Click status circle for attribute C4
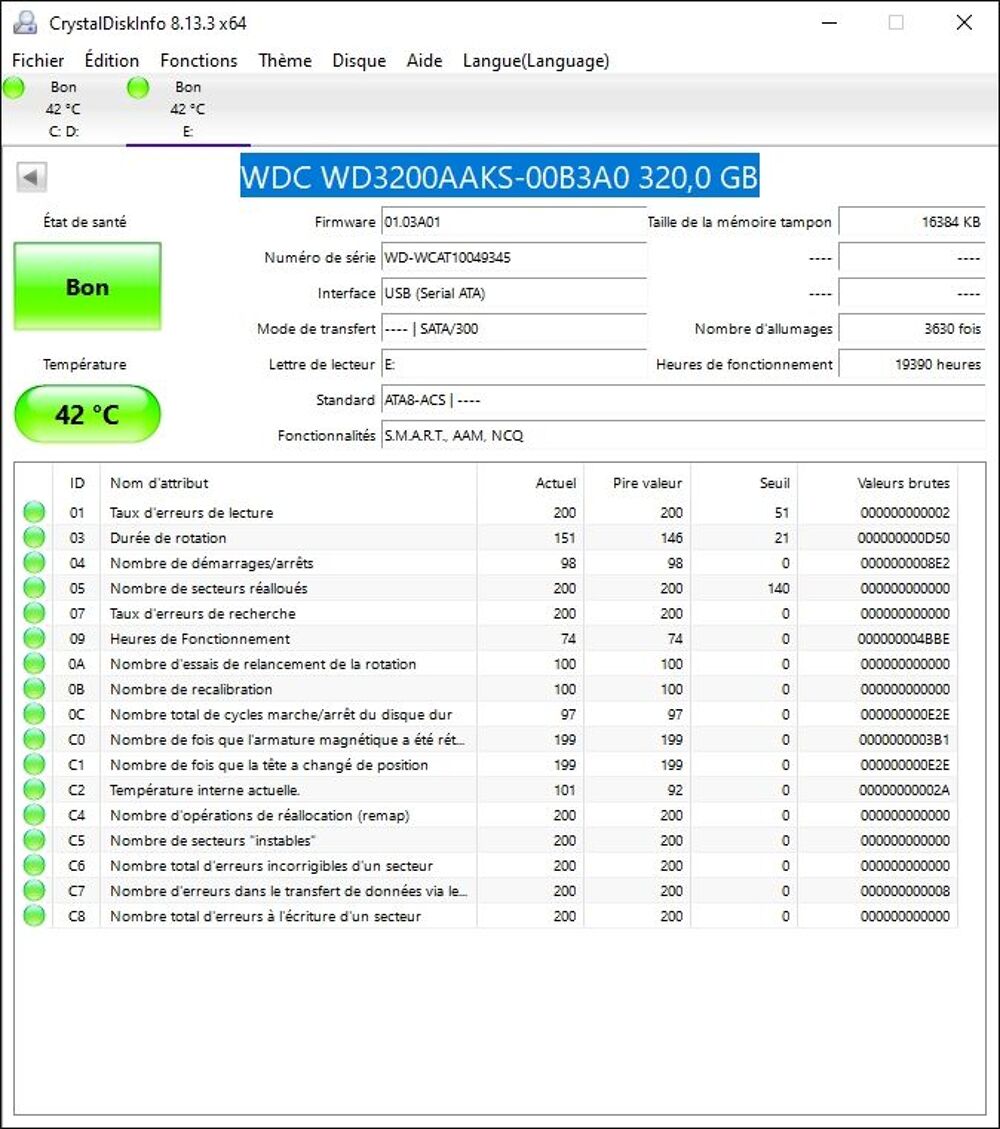The width and height of the screenshot is (1000, 1129). [34, 814]
